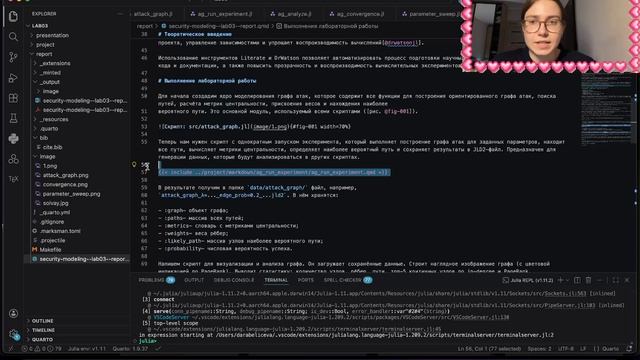The width and height of the screenshot is (640, 360).
Task: Open the Source Control view icon
Action: tap(13, 57)
